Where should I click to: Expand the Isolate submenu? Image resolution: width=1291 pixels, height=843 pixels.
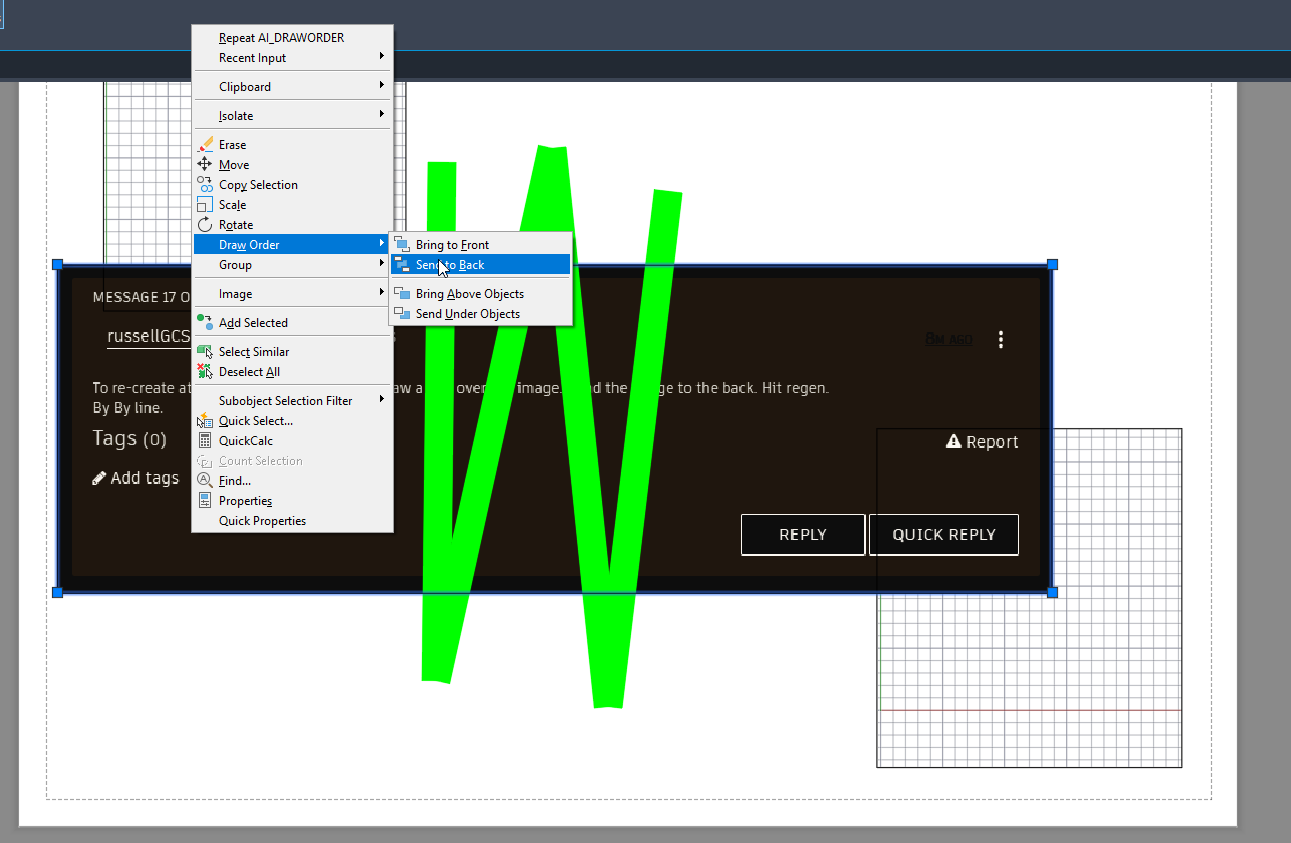click(250, 115)
